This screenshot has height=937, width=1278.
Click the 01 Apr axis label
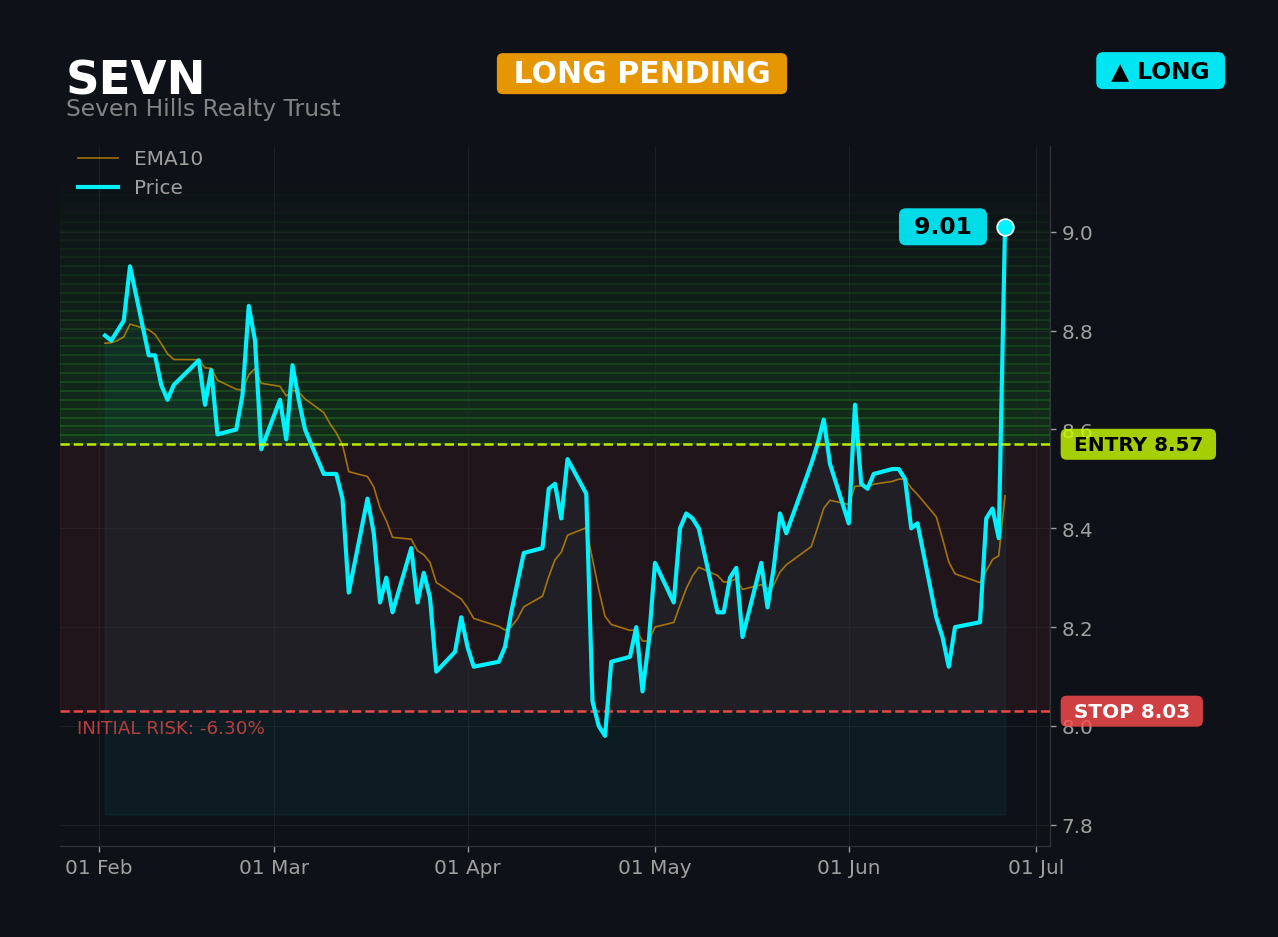(468, 868)
